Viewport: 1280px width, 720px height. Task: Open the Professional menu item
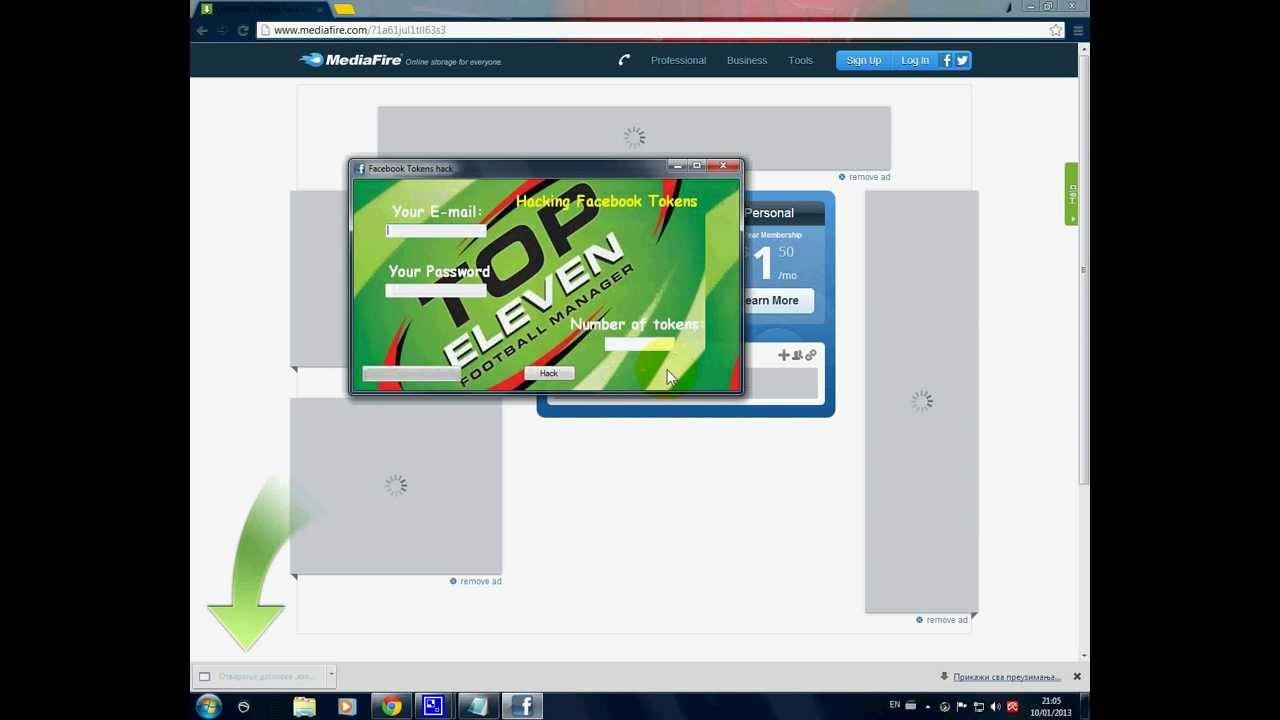(x=678, y=60)
